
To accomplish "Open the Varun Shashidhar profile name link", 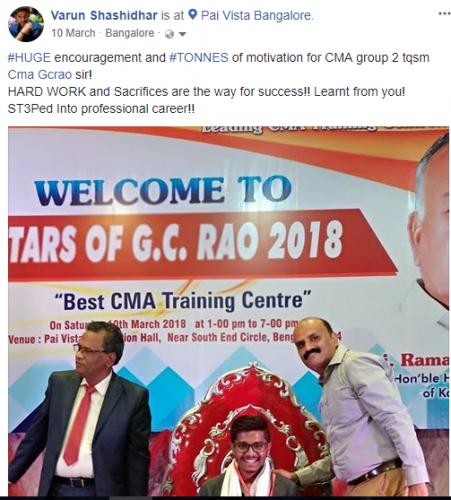I will (x=104, y=15).
